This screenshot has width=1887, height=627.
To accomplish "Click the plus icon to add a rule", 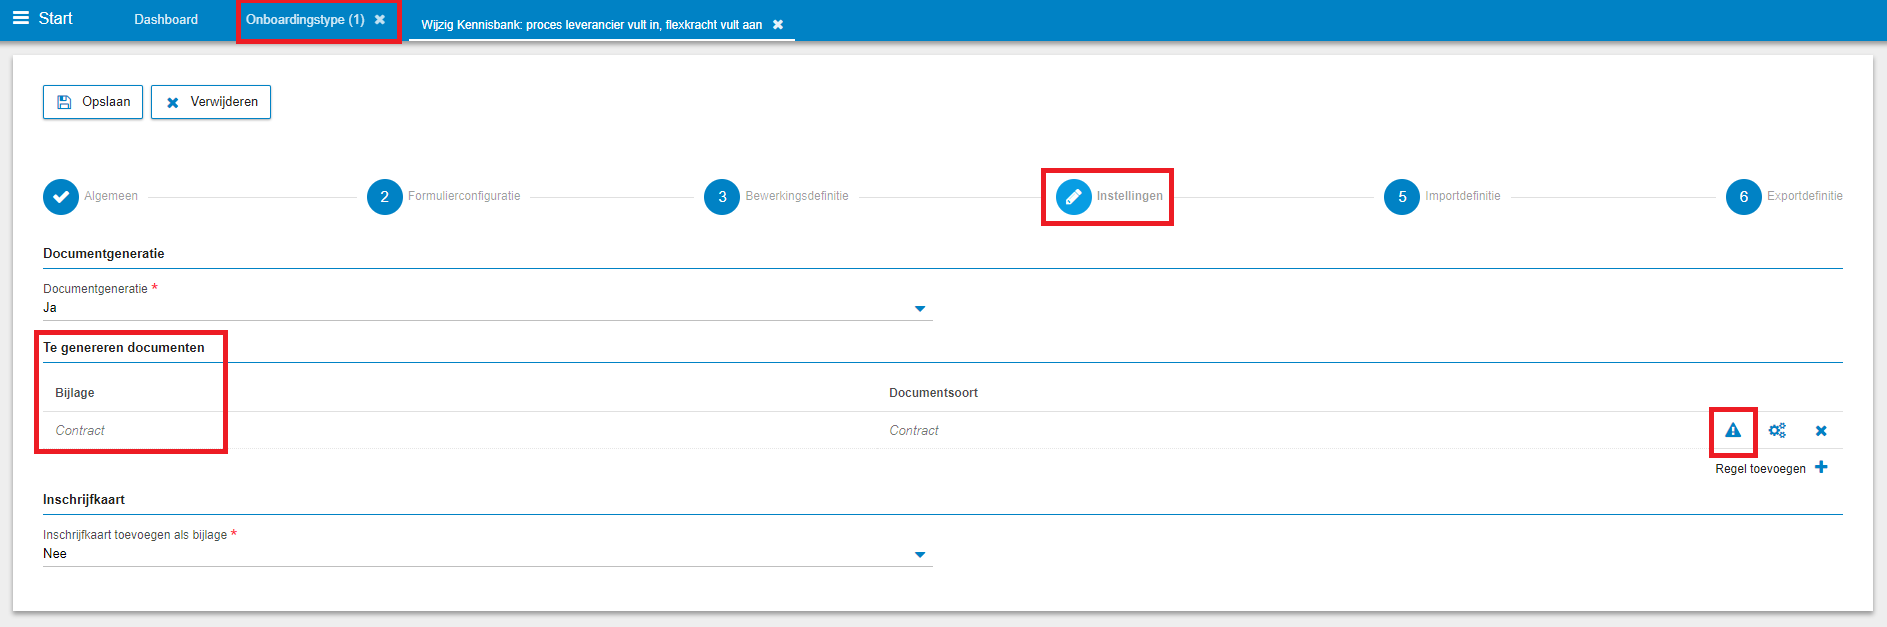I will [1820, 467].
